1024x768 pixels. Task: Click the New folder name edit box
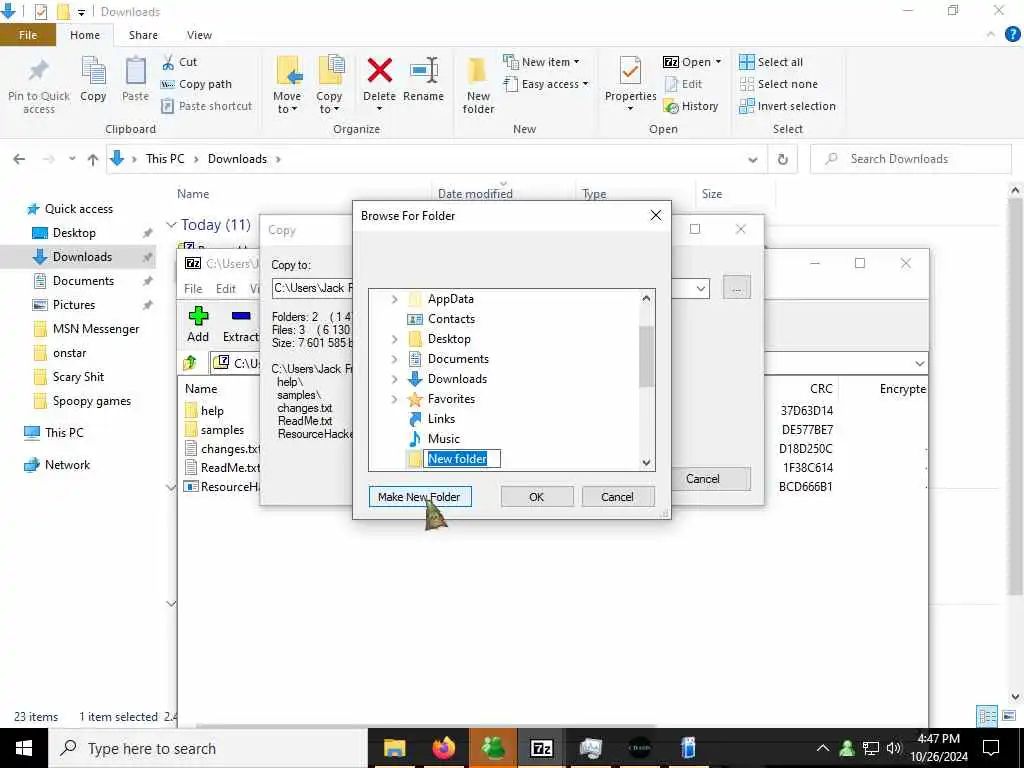tap(462, 458)
